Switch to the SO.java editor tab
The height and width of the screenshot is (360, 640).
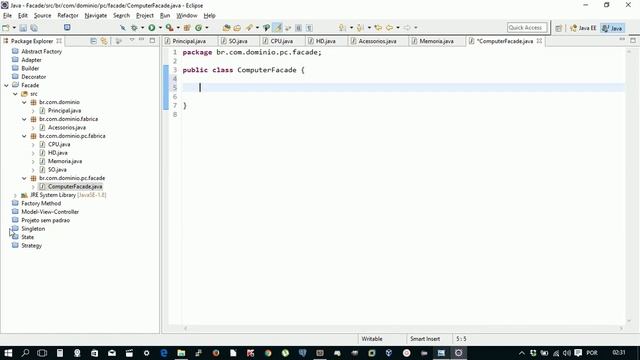point(238,41)
